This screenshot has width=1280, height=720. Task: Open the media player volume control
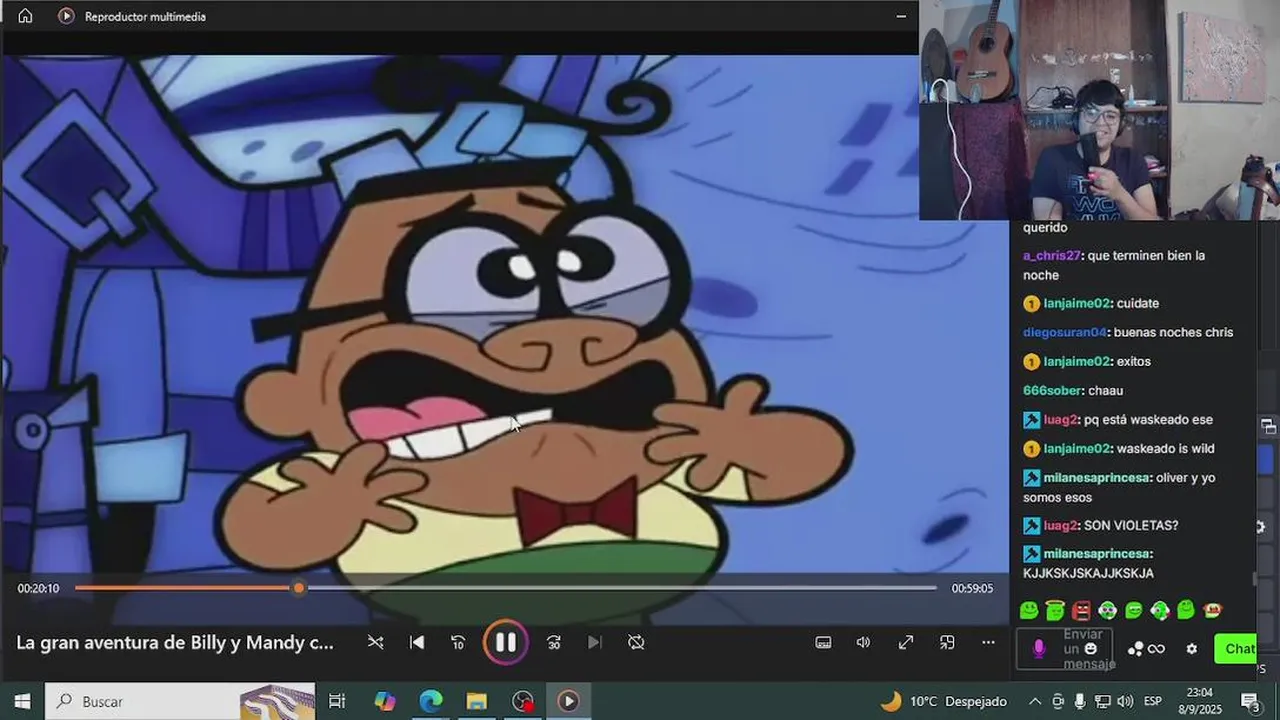pos(863,642)
